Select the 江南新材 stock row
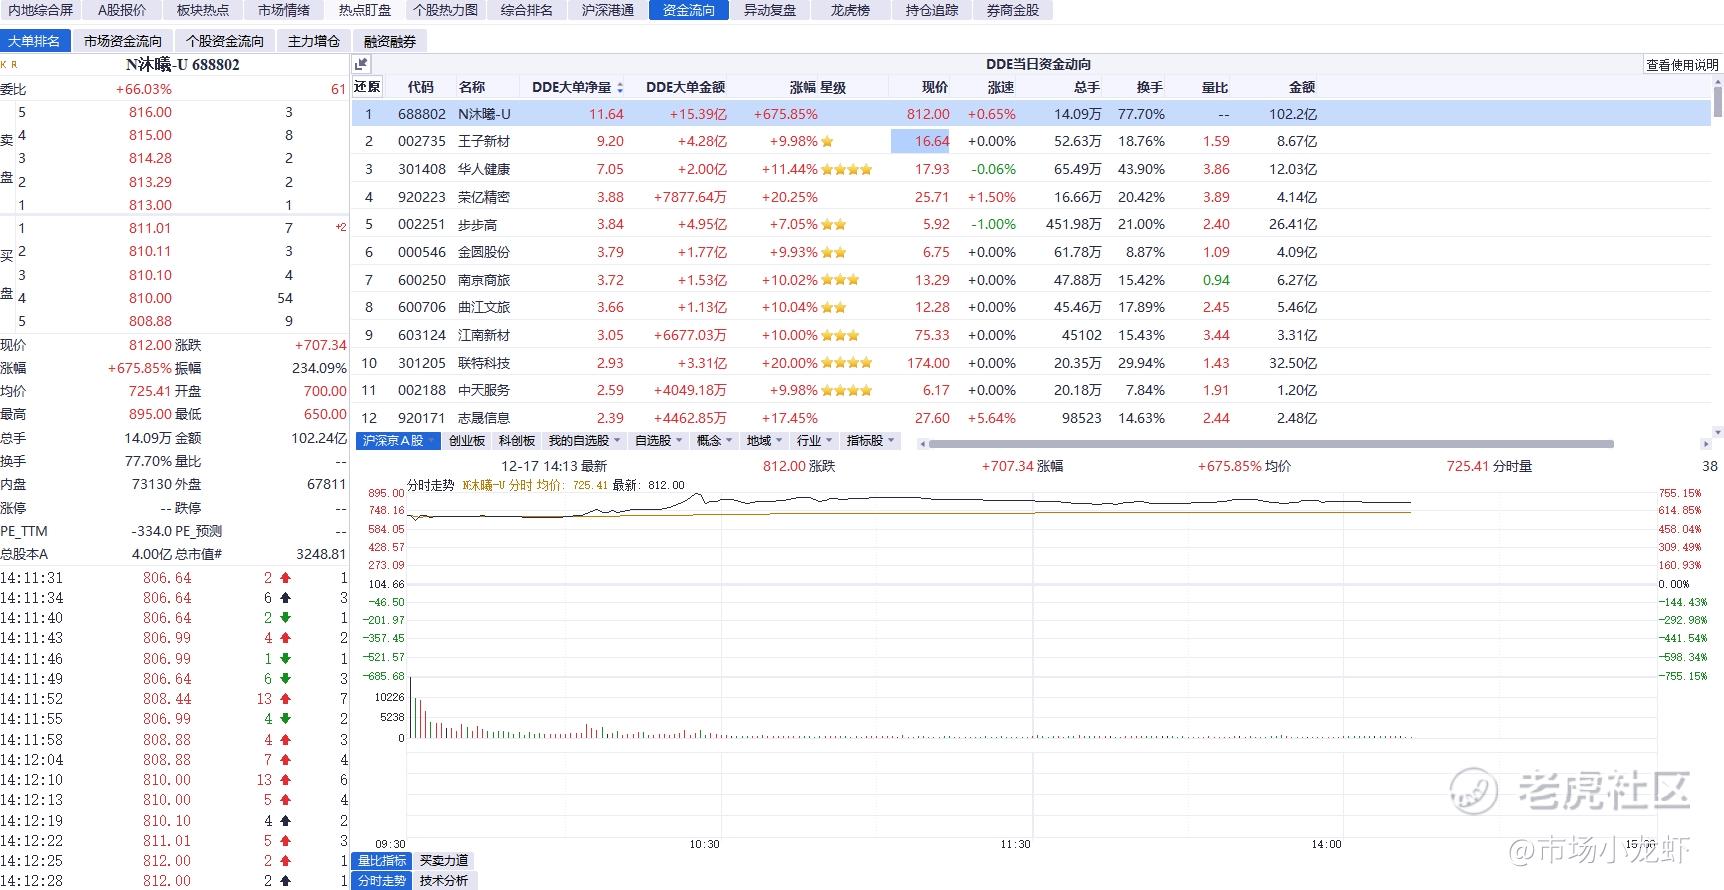1724x890 pixels. (1031, 335)
